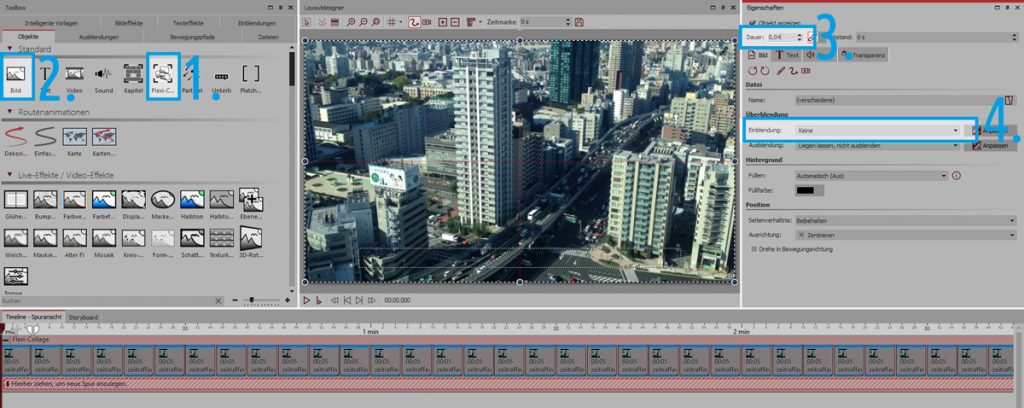Click the Platzhalter object icon

point(251,74)
